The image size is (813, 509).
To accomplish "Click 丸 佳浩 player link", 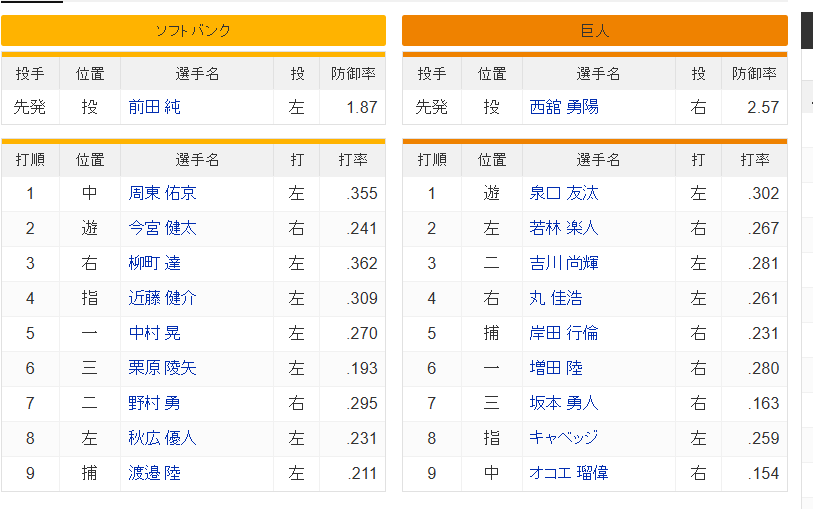I will (556, 298).
